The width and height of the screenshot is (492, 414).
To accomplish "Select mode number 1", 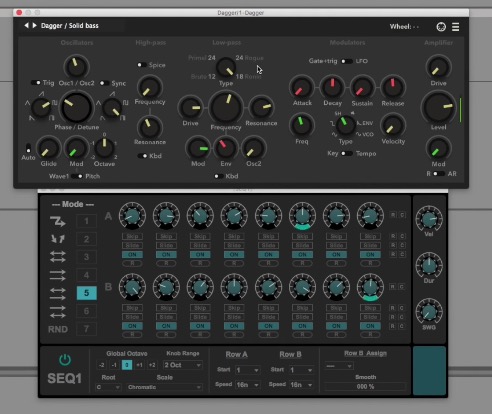I will pos(86,221).
